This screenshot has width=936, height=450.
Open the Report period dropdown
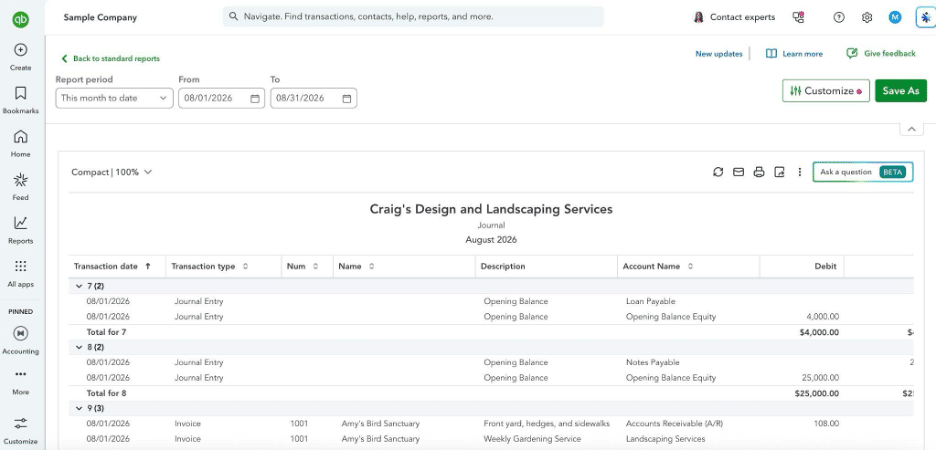(x=115, y=98)
